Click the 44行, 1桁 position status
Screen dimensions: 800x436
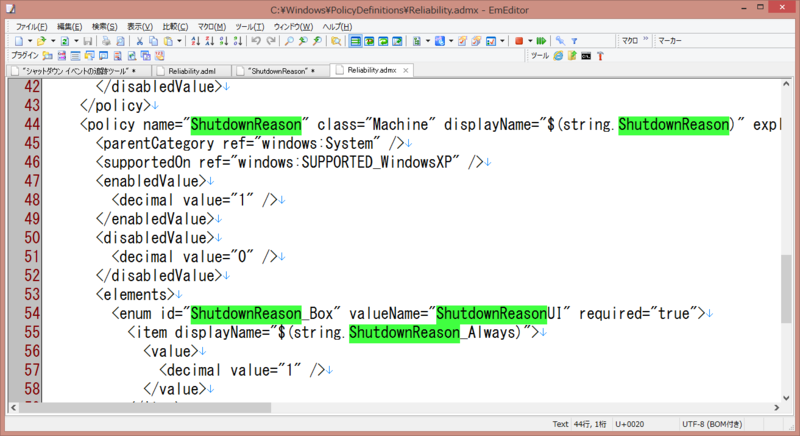coord(590,424)
